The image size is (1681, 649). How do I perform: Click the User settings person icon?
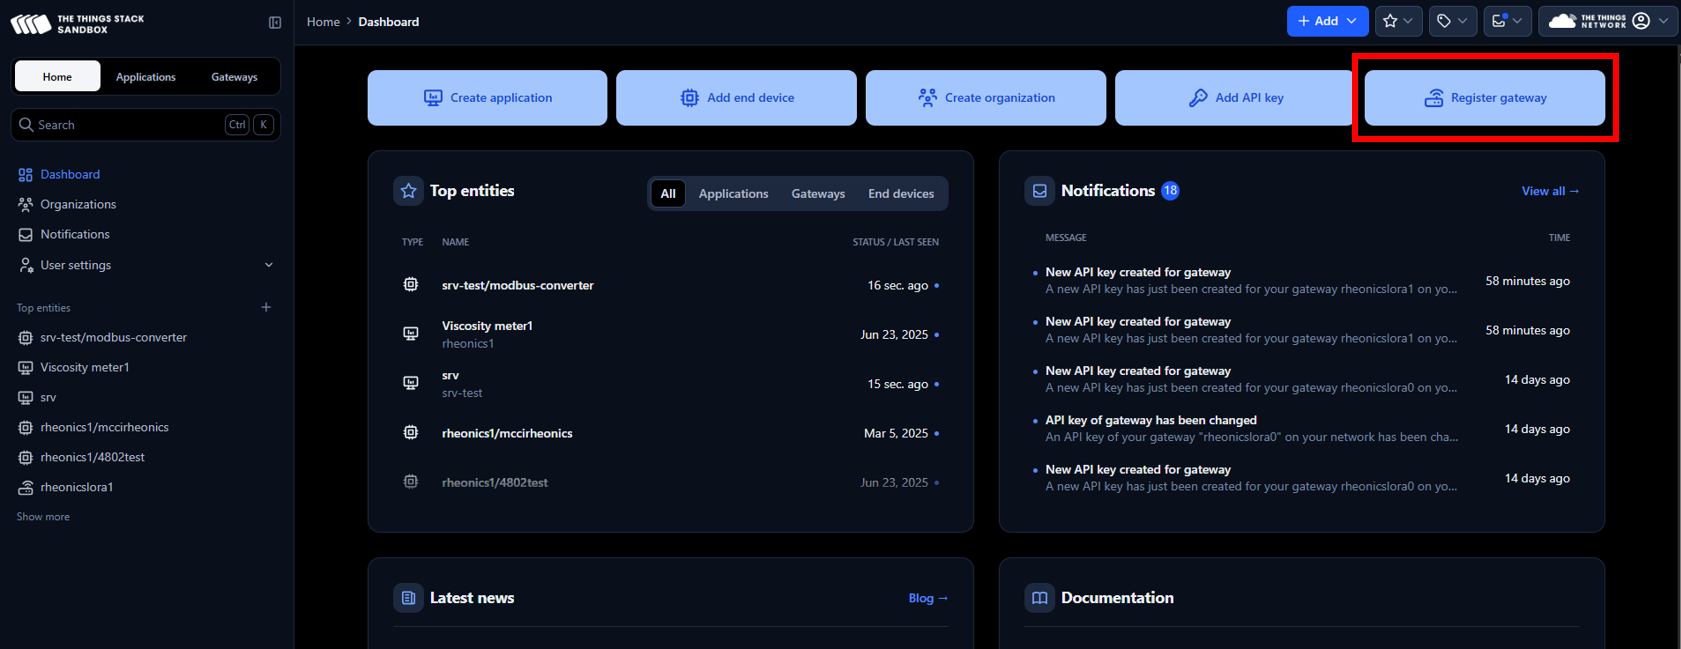[x=25, y=265]
